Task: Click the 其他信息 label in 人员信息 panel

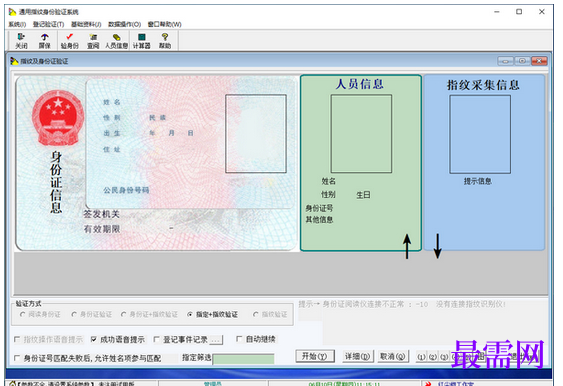Action: 319,219
